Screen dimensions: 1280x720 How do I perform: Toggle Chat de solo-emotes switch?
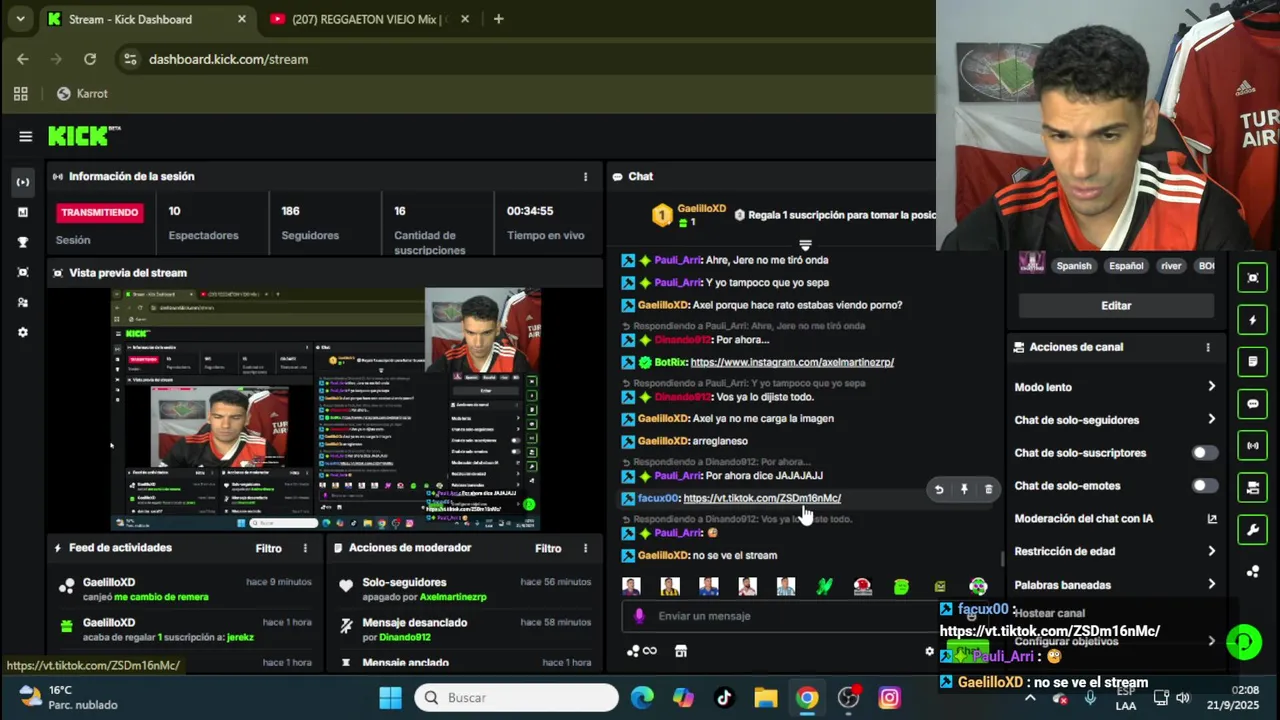pos(1205,486)
